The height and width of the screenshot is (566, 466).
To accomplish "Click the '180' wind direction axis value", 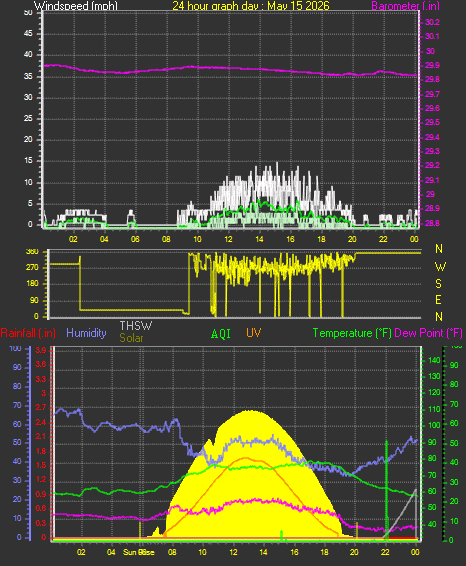I will 32,284.
